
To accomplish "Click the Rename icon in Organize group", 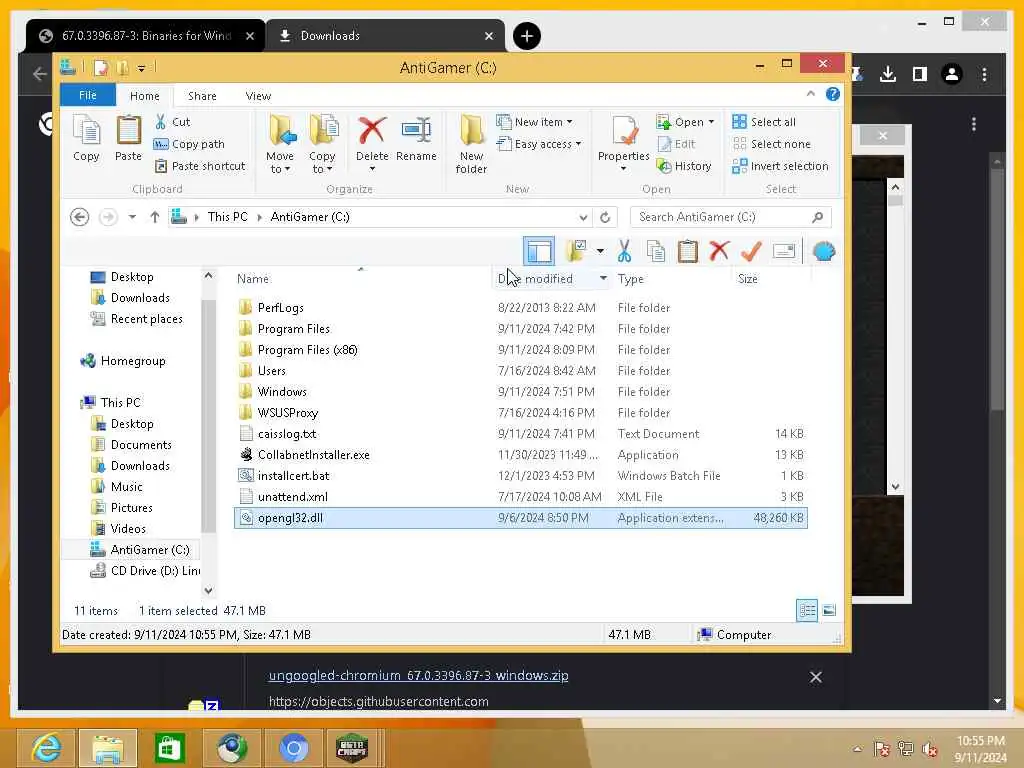I will 416,138.
